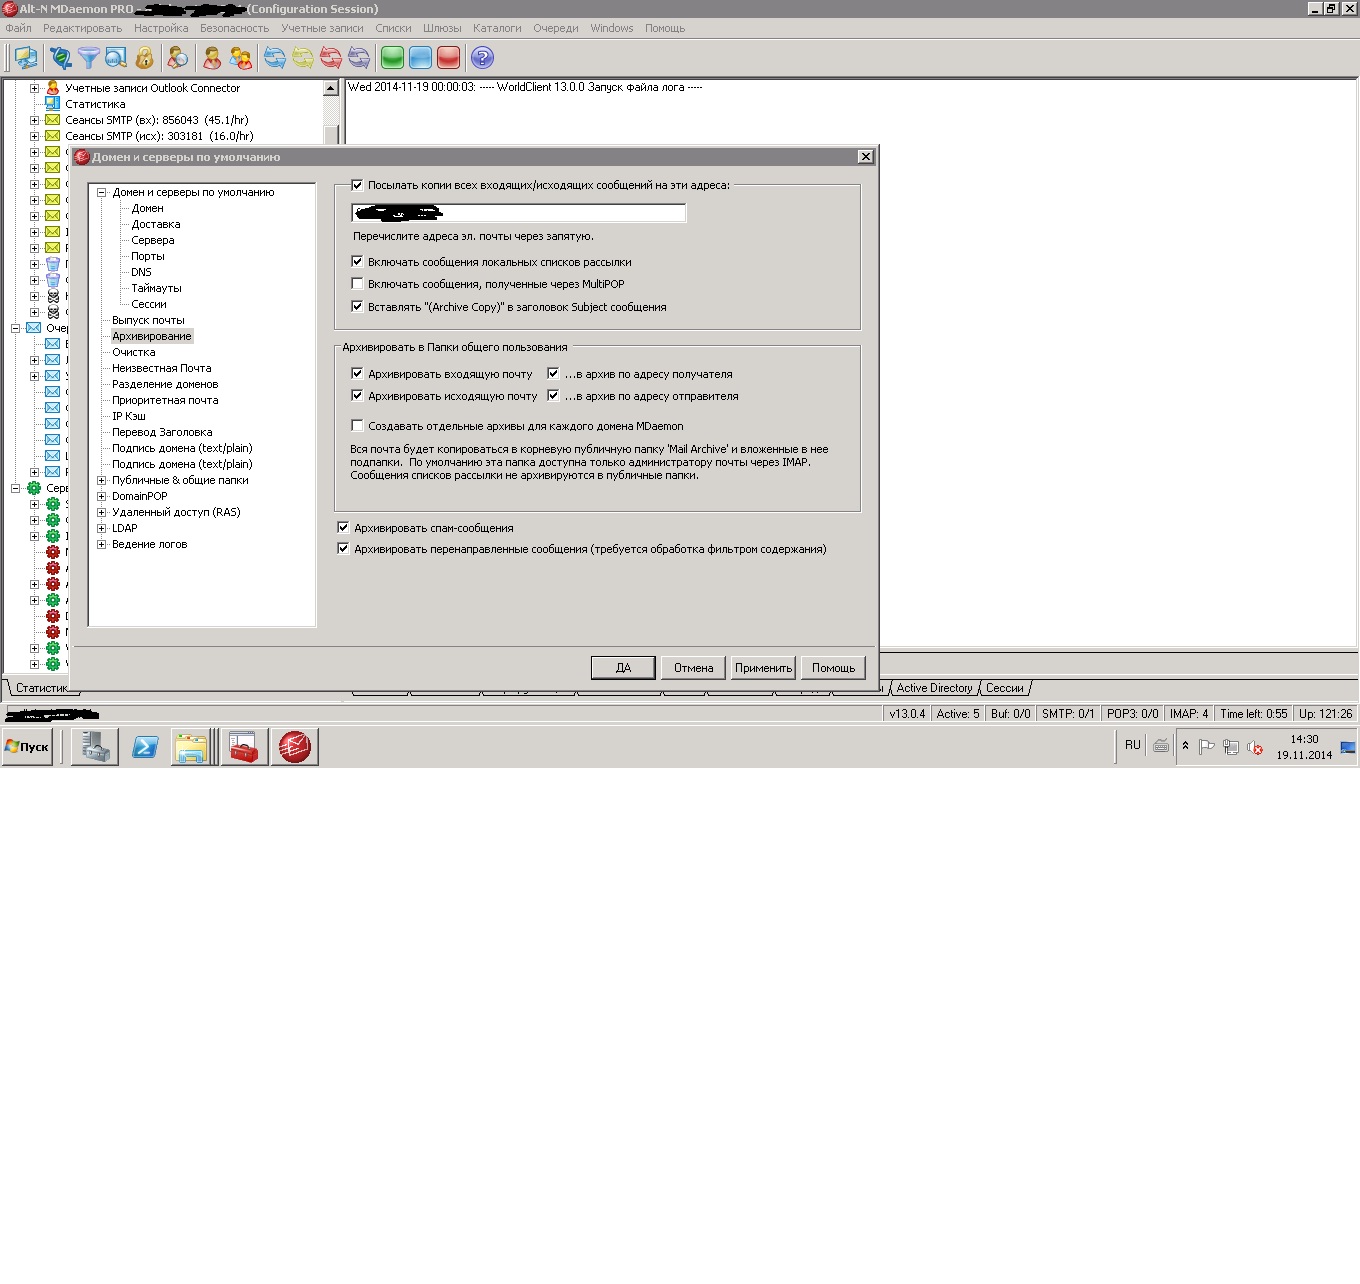
Task: Expand 'Сеансы SMTP (исх)' node in main window
Action: (34, 136)
